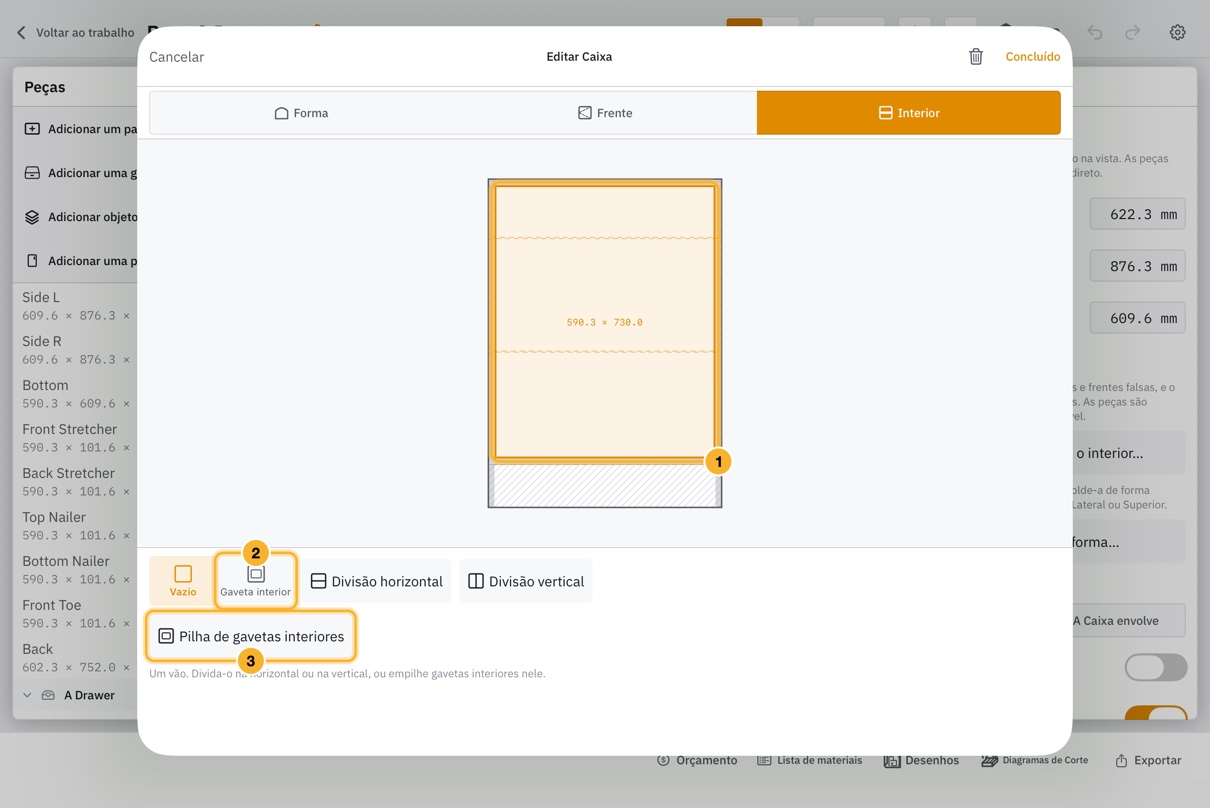Toggle the gray off switch in the right panel
Image resolution: width=1210 pixels, height=808 pixels.
(x=1156, y=667)
